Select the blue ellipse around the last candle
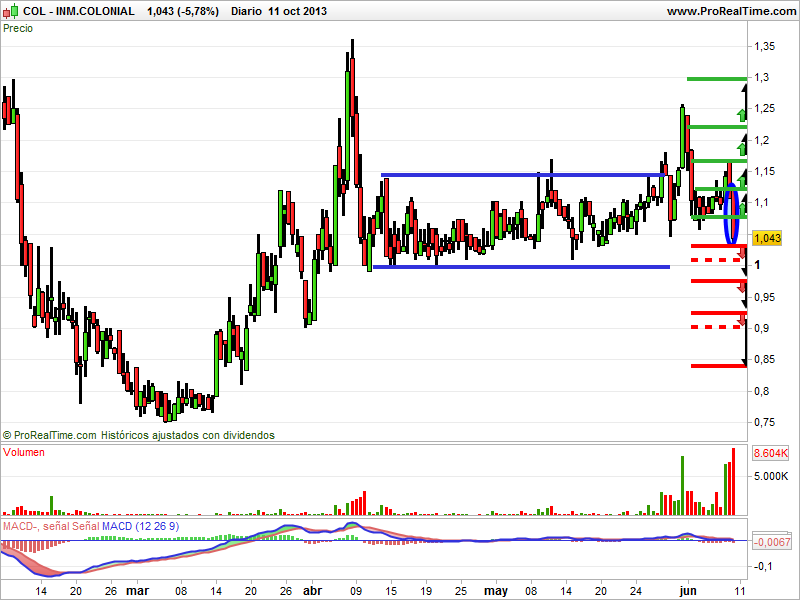 731,213
